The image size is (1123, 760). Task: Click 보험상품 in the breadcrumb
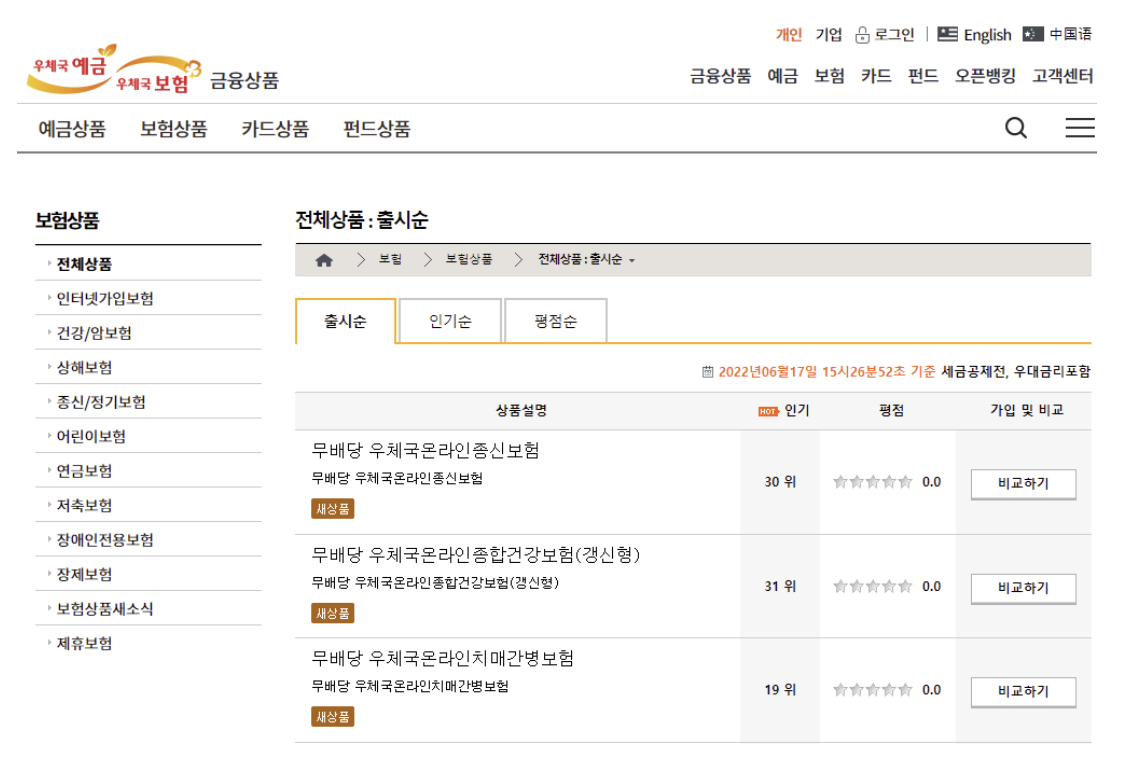[469, 259]
